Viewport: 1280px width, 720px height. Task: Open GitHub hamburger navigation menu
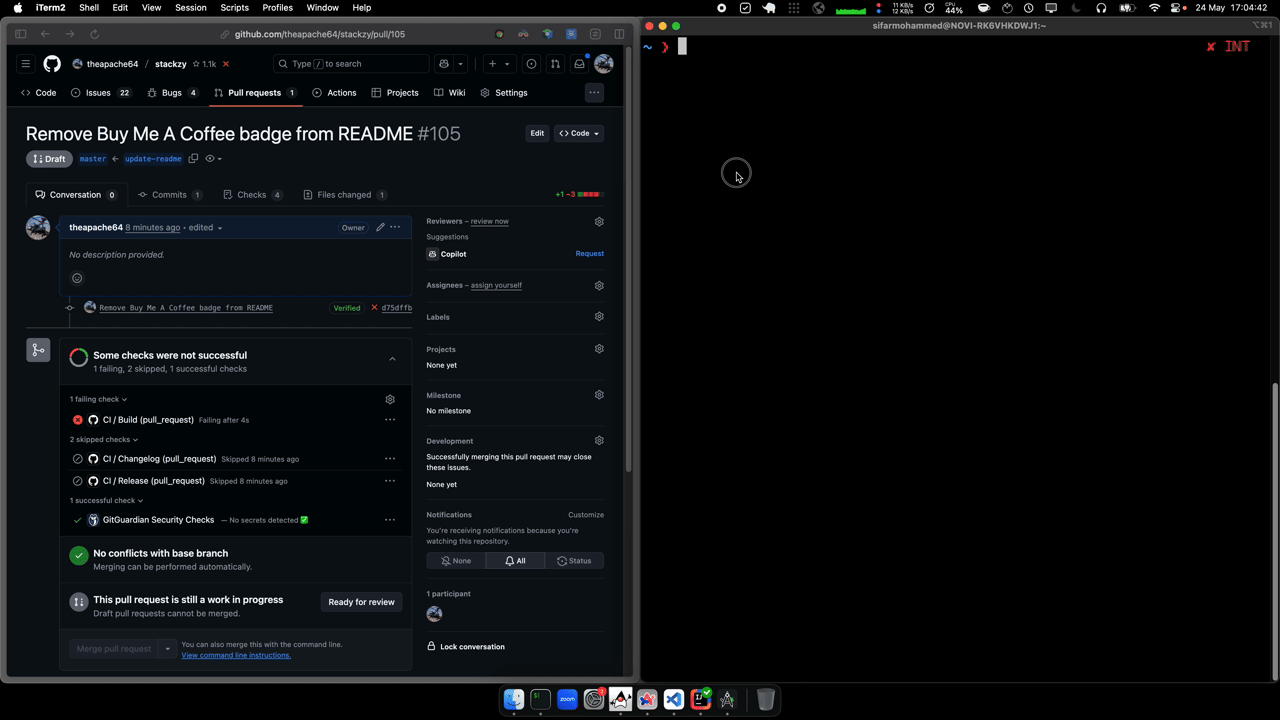26,64
